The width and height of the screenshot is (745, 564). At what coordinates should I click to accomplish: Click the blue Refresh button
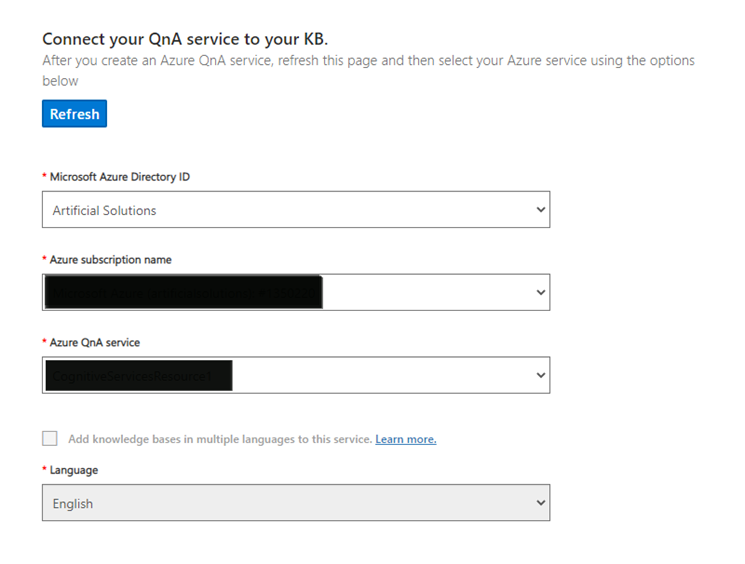[74, 114]
